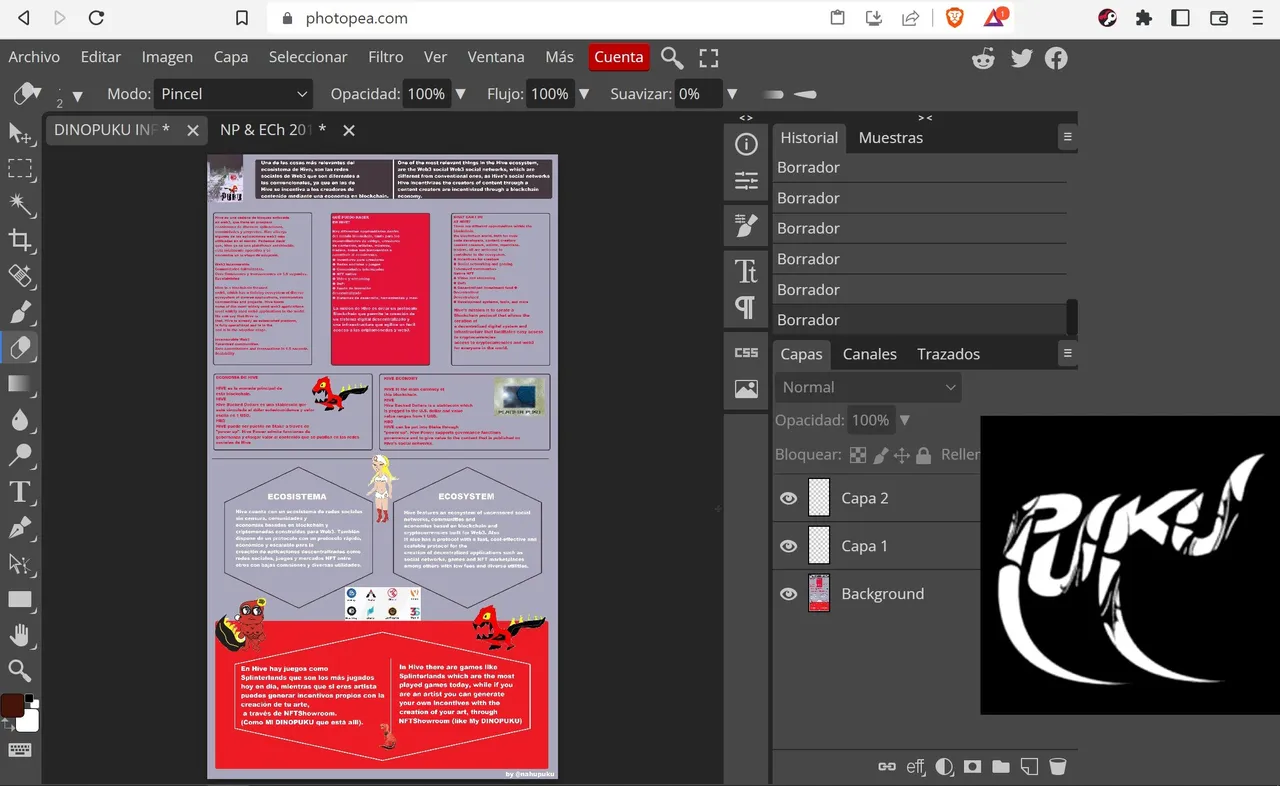
Task: Toggle lock image pixels brush icon
Action: click(x=880, y=455)
